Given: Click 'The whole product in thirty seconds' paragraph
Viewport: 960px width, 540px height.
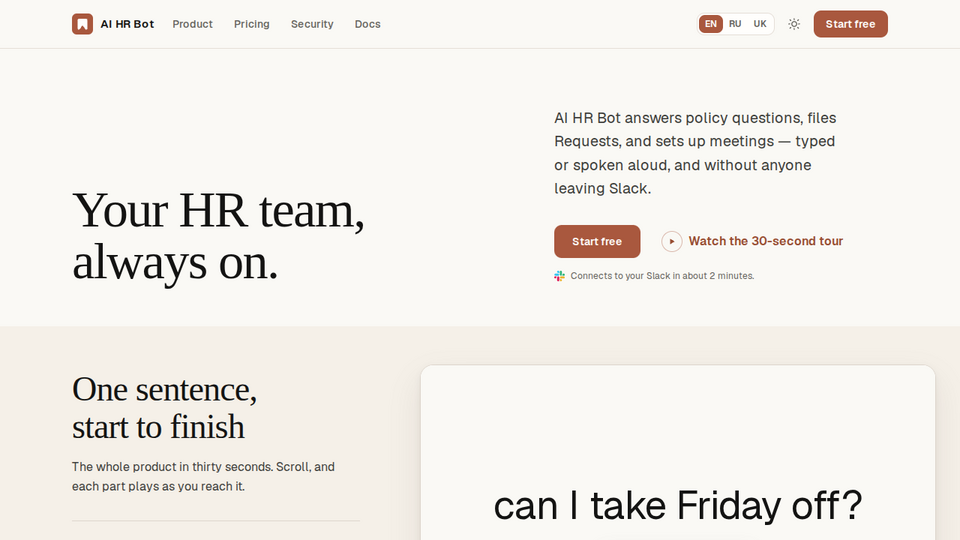Looking at the screenshot, I should [x=203, y=476].
